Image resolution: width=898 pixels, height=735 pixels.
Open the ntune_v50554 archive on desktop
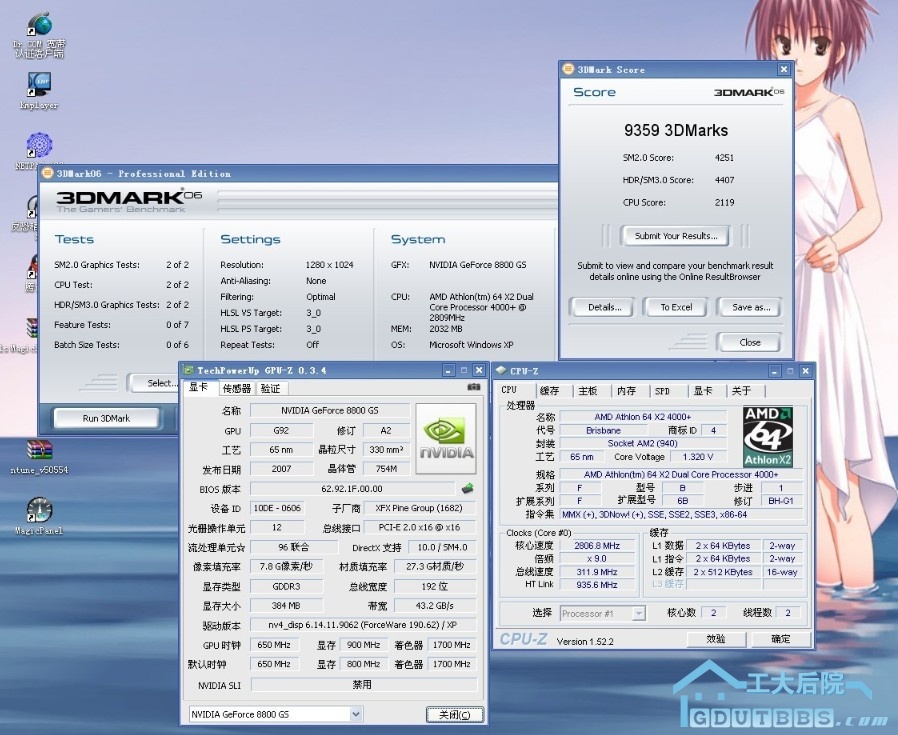pyautogui.click(x=39, y=451)
